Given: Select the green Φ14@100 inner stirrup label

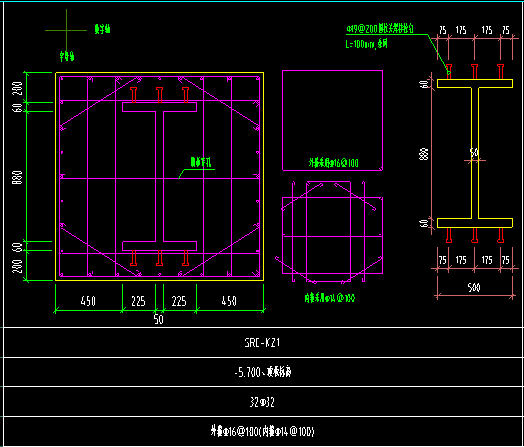Looking at the screenshot, I should 330,298.
